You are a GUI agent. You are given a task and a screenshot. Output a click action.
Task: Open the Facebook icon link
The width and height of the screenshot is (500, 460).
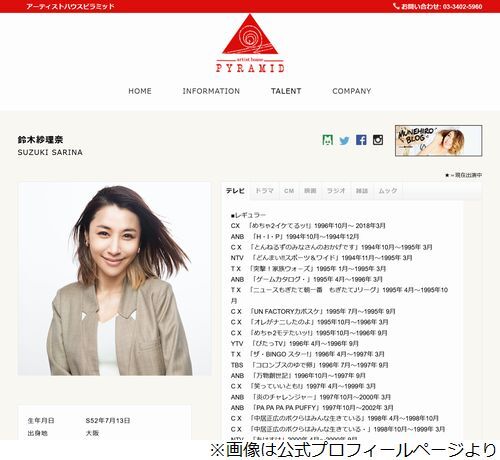[361, 140]
